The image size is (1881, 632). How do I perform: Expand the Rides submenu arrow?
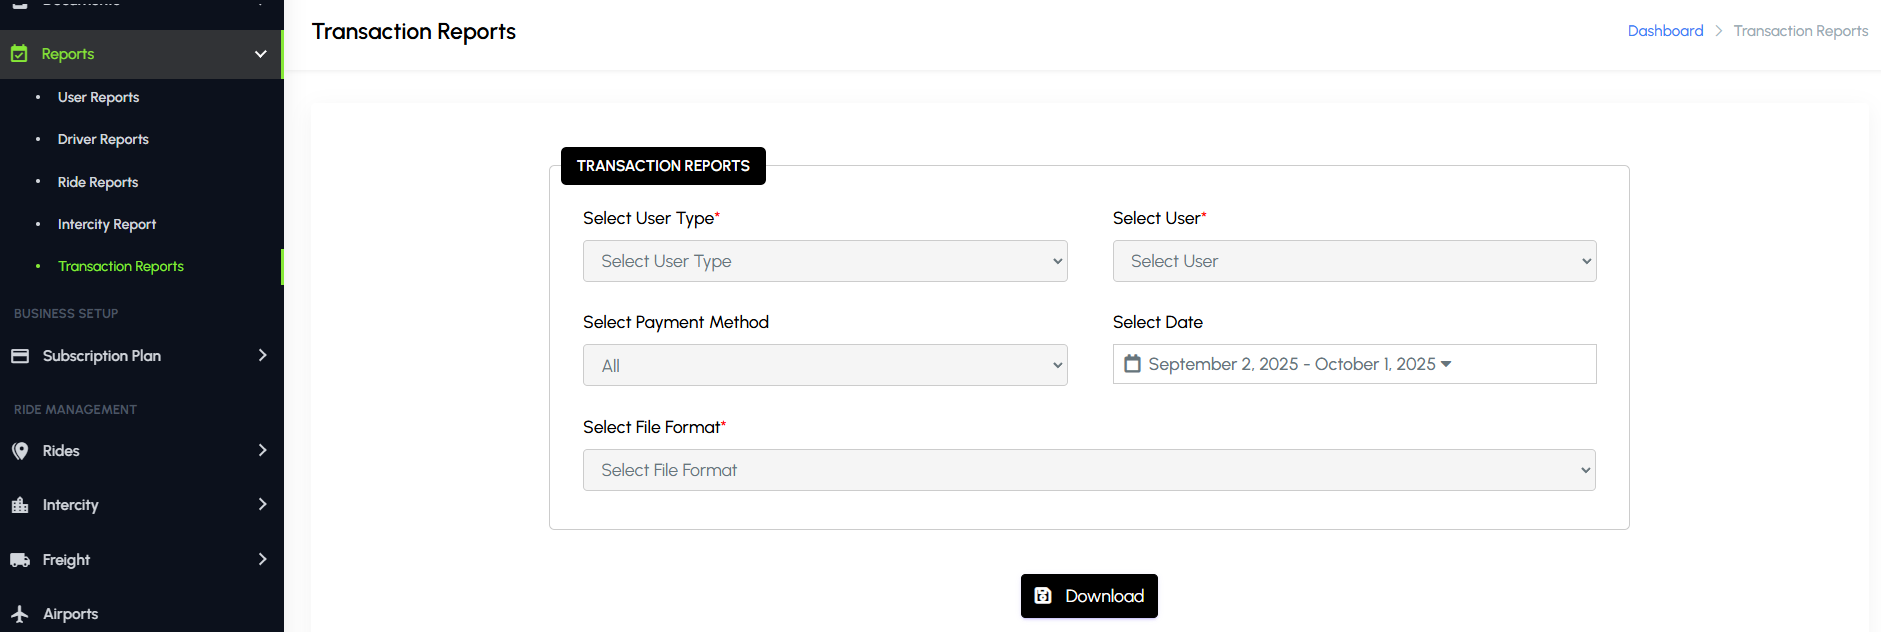262,451
